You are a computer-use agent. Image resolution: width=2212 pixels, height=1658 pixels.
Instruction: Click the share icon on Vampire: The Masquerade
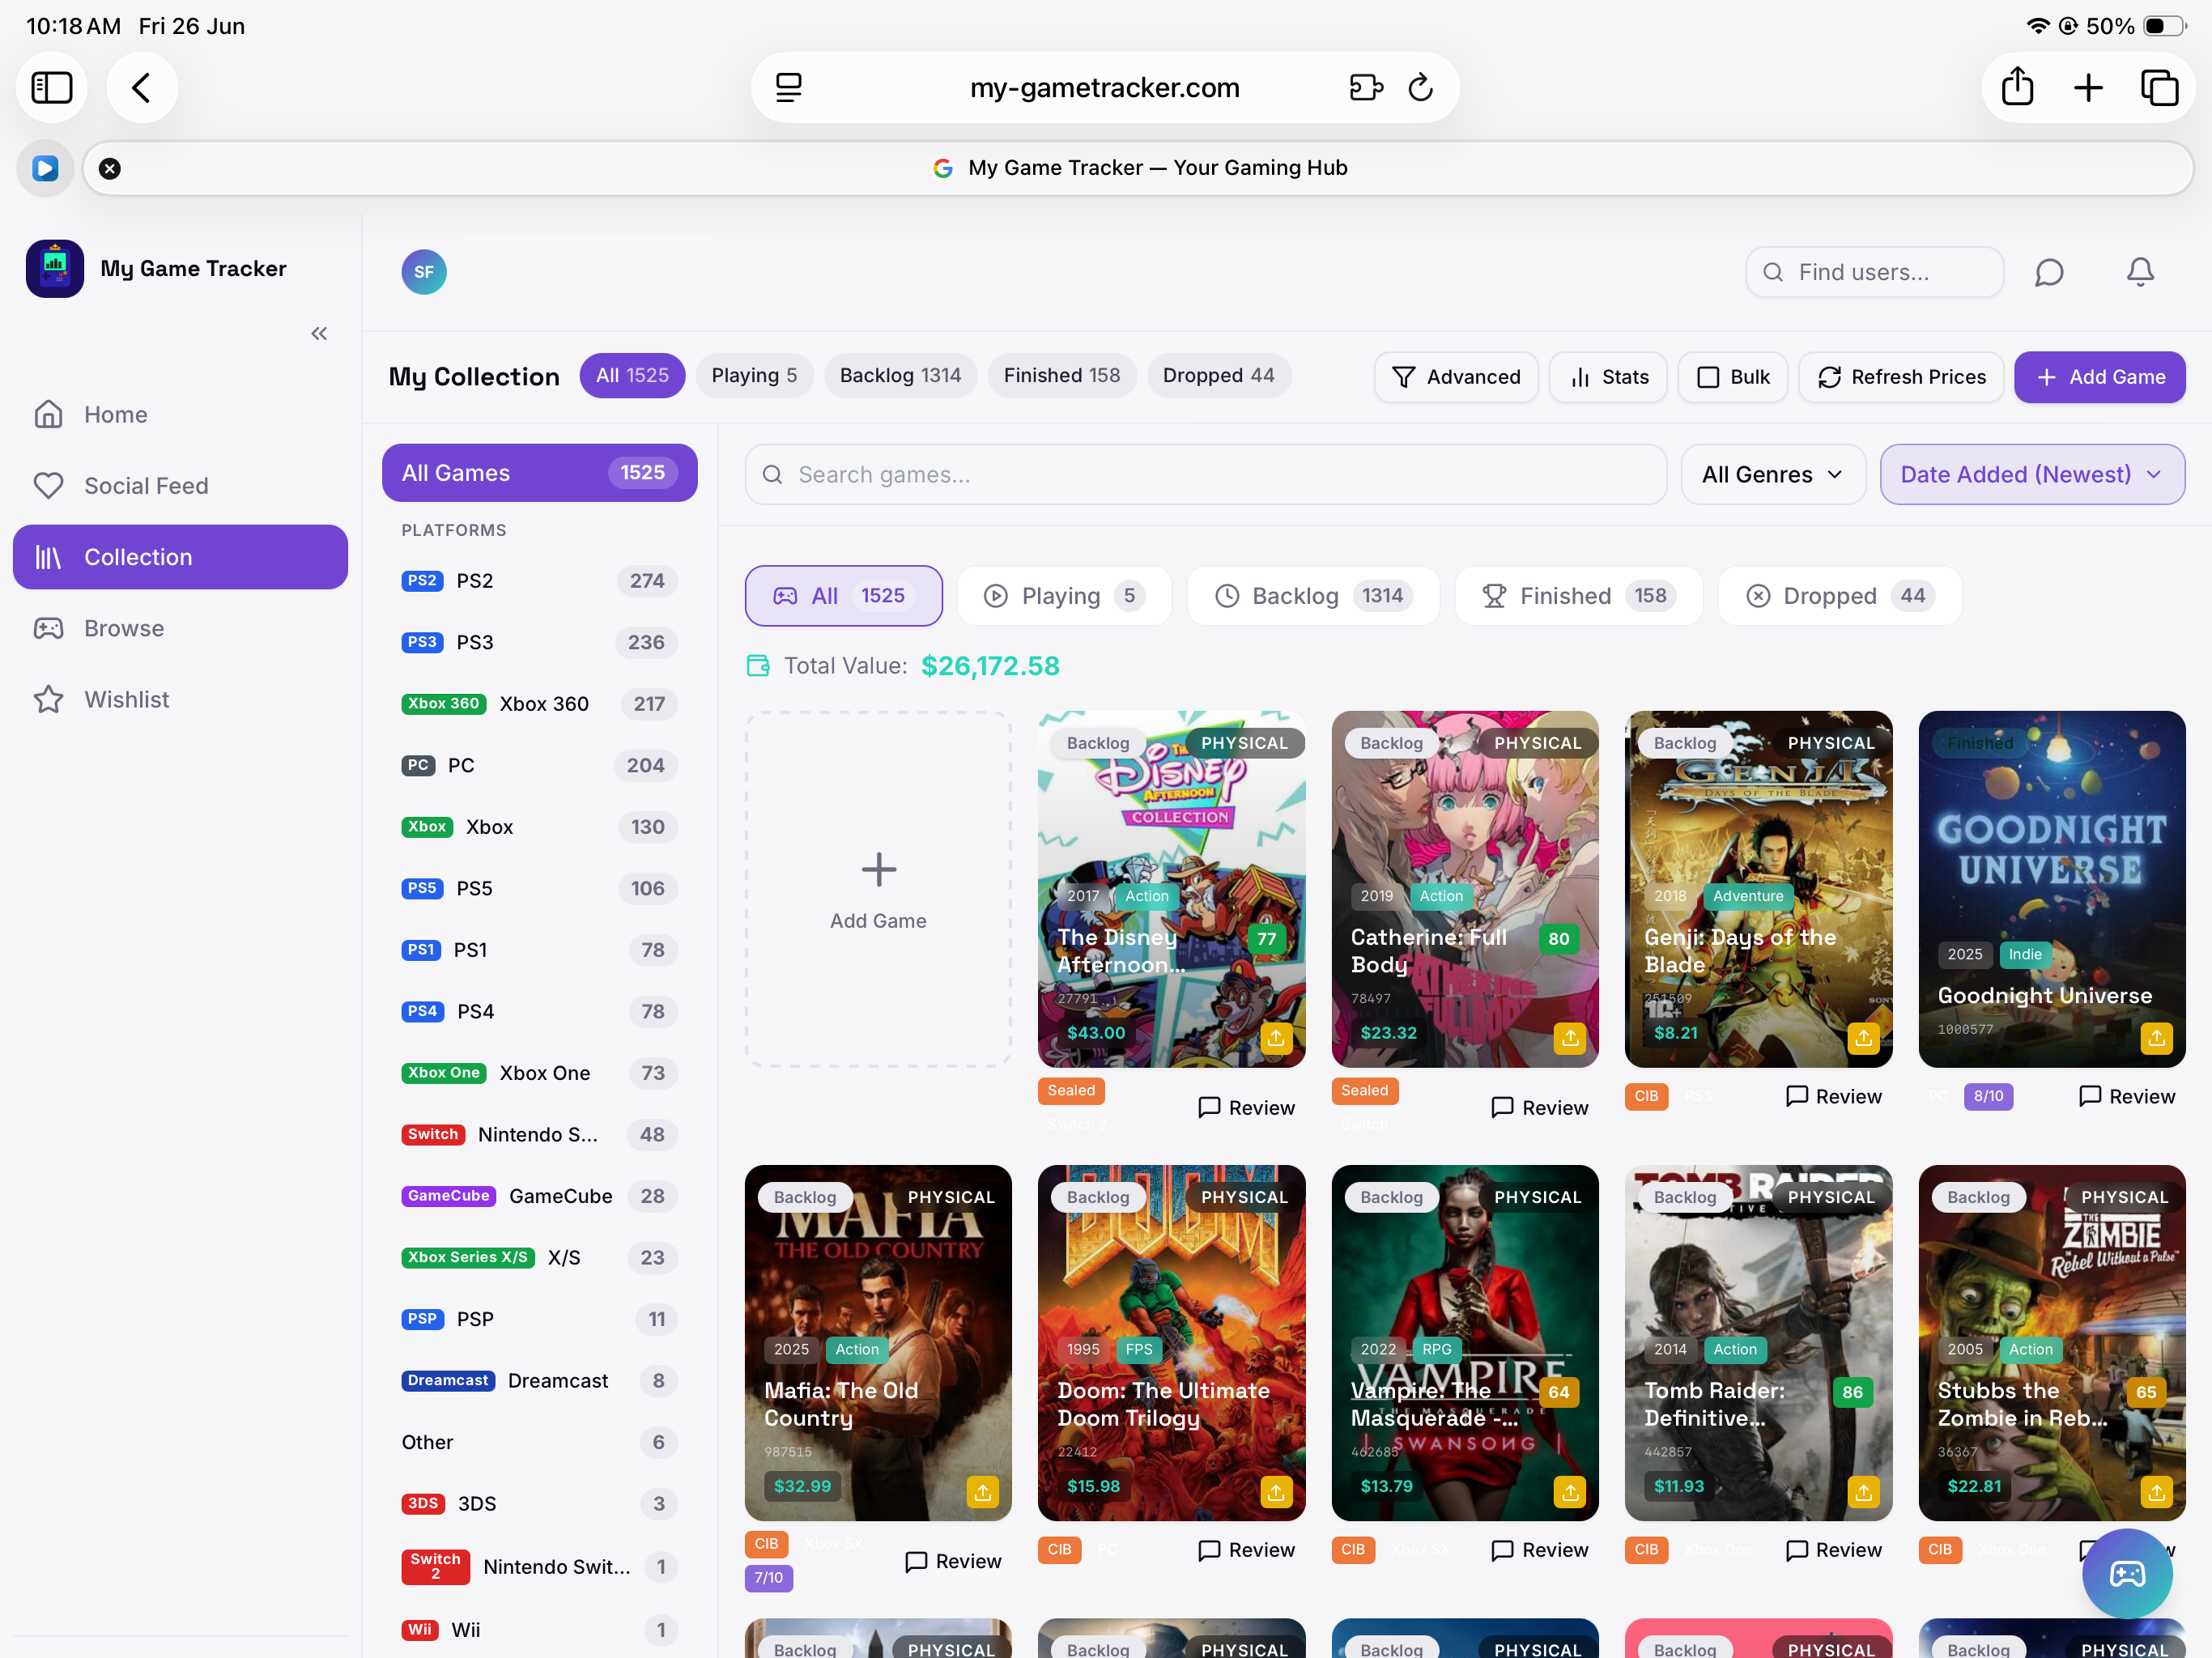pos(1570,1492)
